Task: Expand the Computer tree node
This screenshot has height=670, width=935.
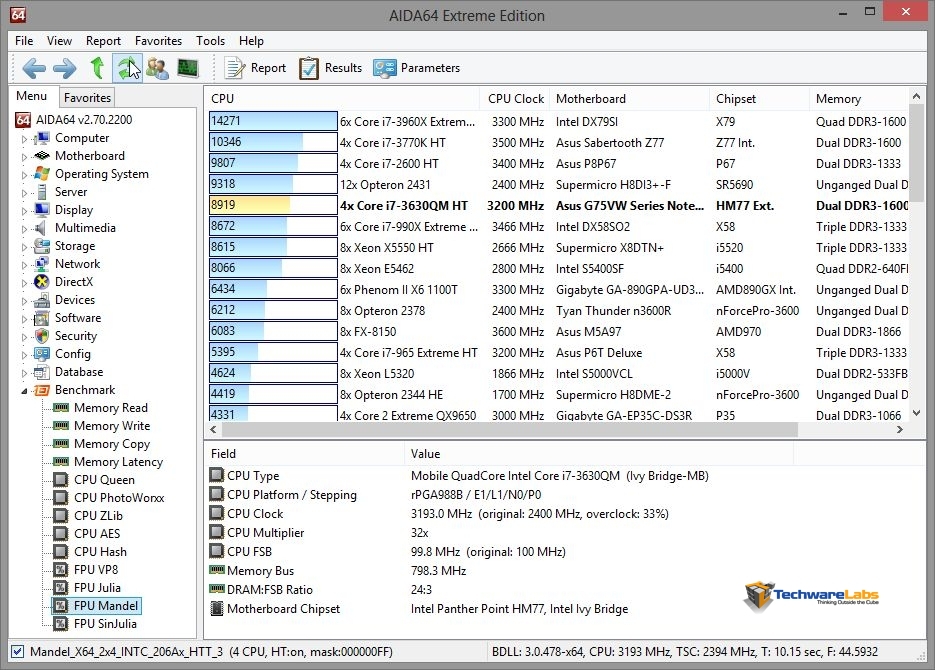Action: [24, 139]
